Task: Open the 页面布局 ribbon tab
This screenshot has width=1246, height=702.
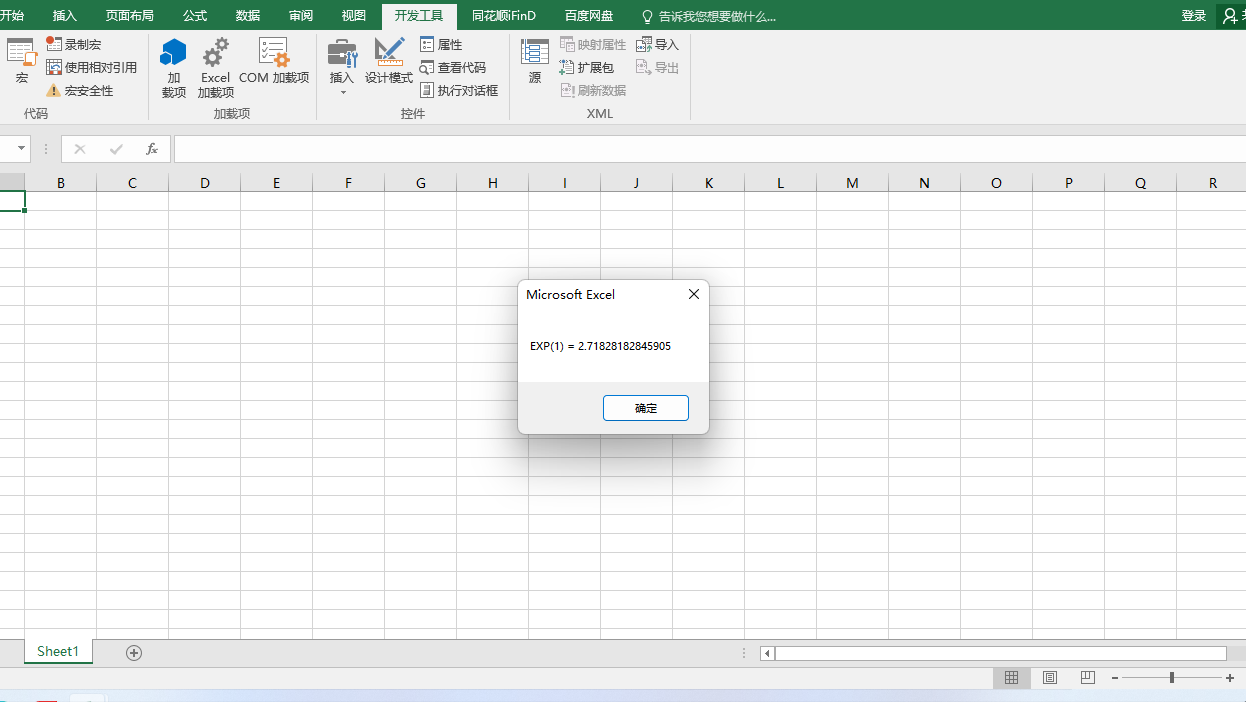Action: pos(130,16)
